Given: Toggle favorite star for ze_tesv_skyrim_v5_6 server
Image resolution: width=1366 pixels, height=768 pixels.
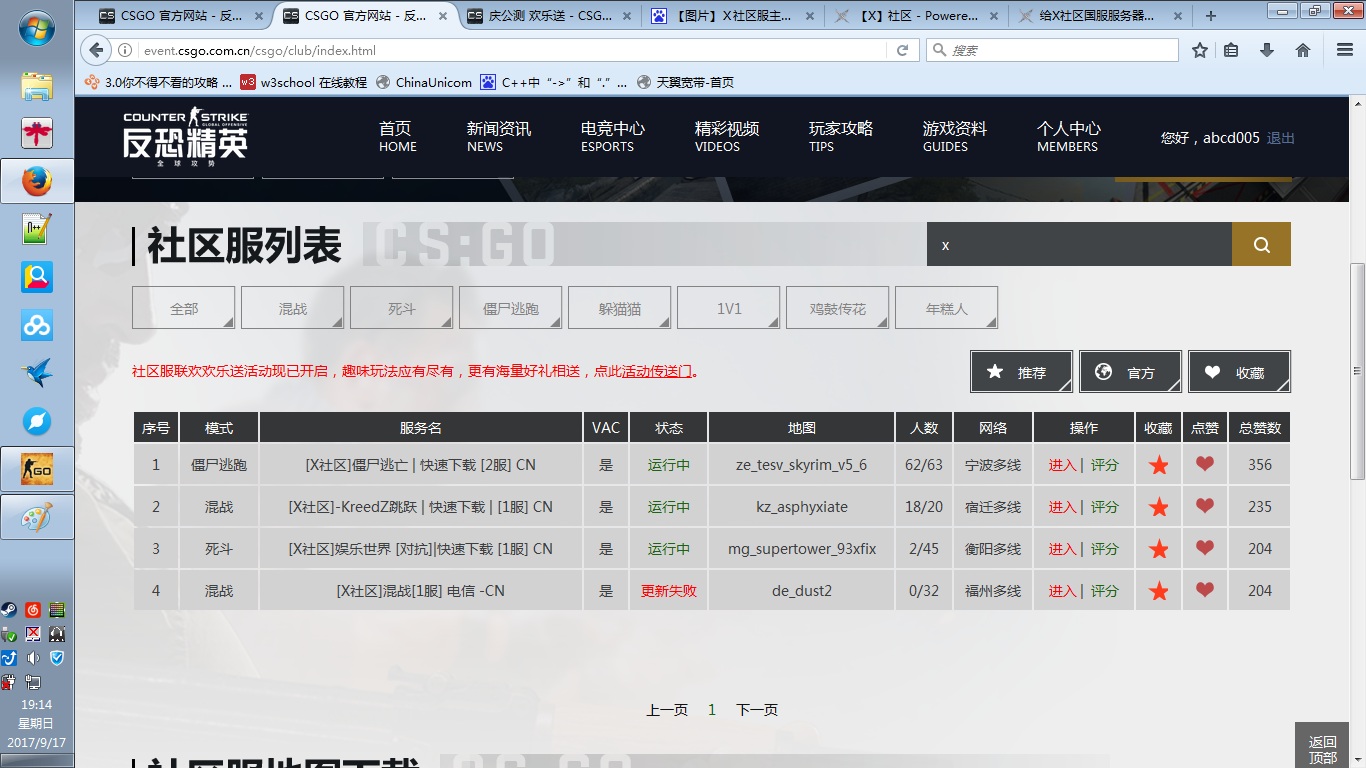Looking at the screenshot, I should (1158, 465).
